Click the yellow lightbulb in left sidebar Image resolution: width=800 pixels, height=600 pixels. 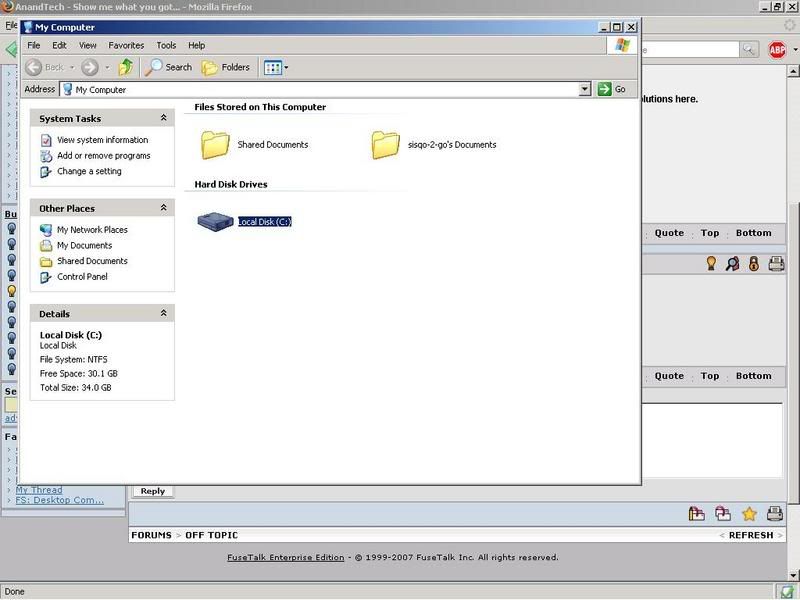[11, 291]
